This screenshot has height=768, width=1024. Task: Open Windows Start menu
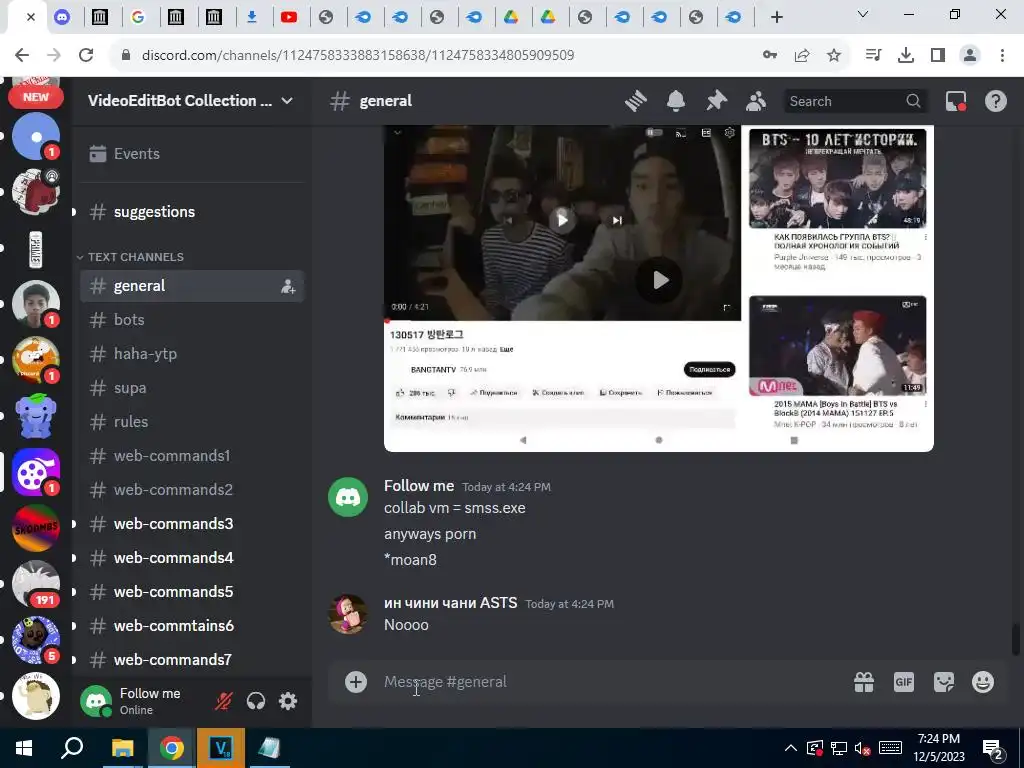24,748
